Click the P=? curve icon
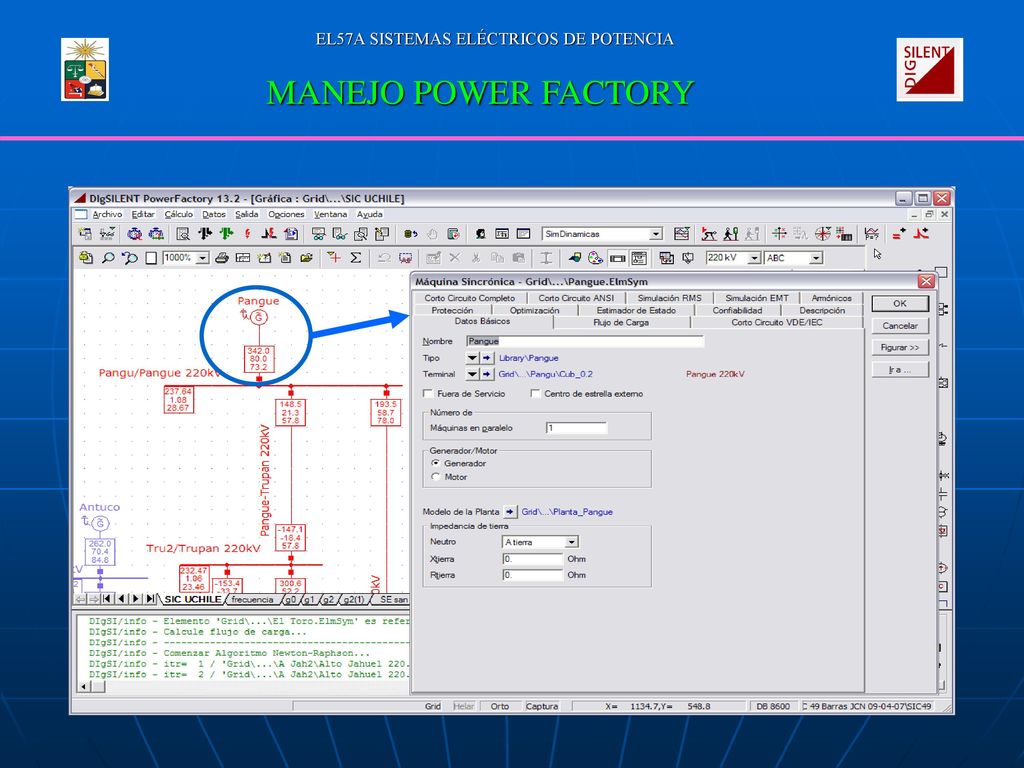The width and height of the screenshot is (1024, 768). tap(871, 234)
